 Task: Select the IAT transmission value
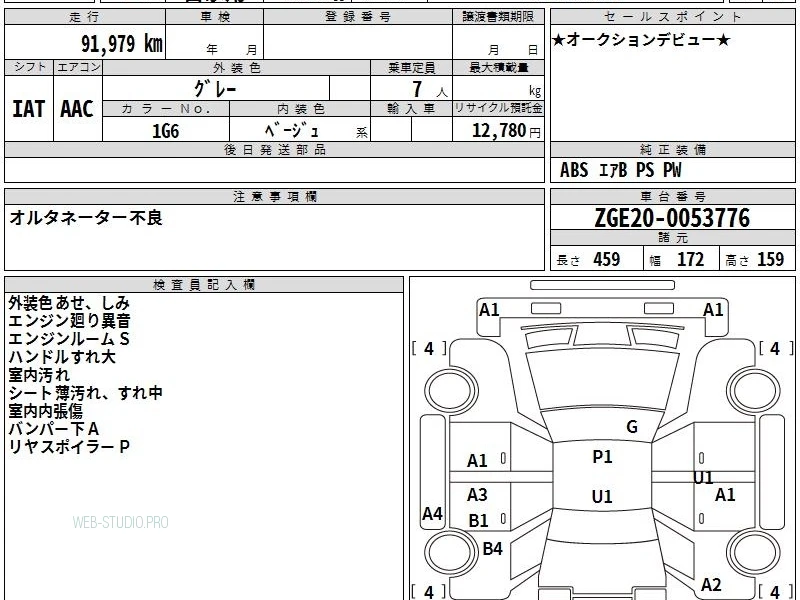click(29, 109)
